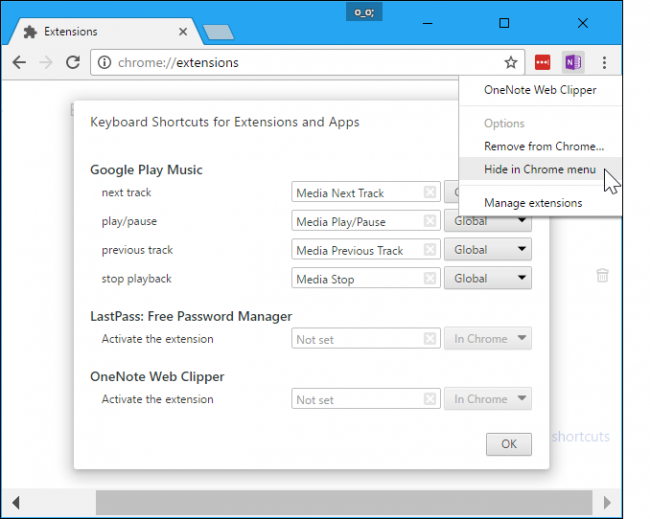Go back using the back arrow
The height and width of the screenshot is (519, 650).
19,63
